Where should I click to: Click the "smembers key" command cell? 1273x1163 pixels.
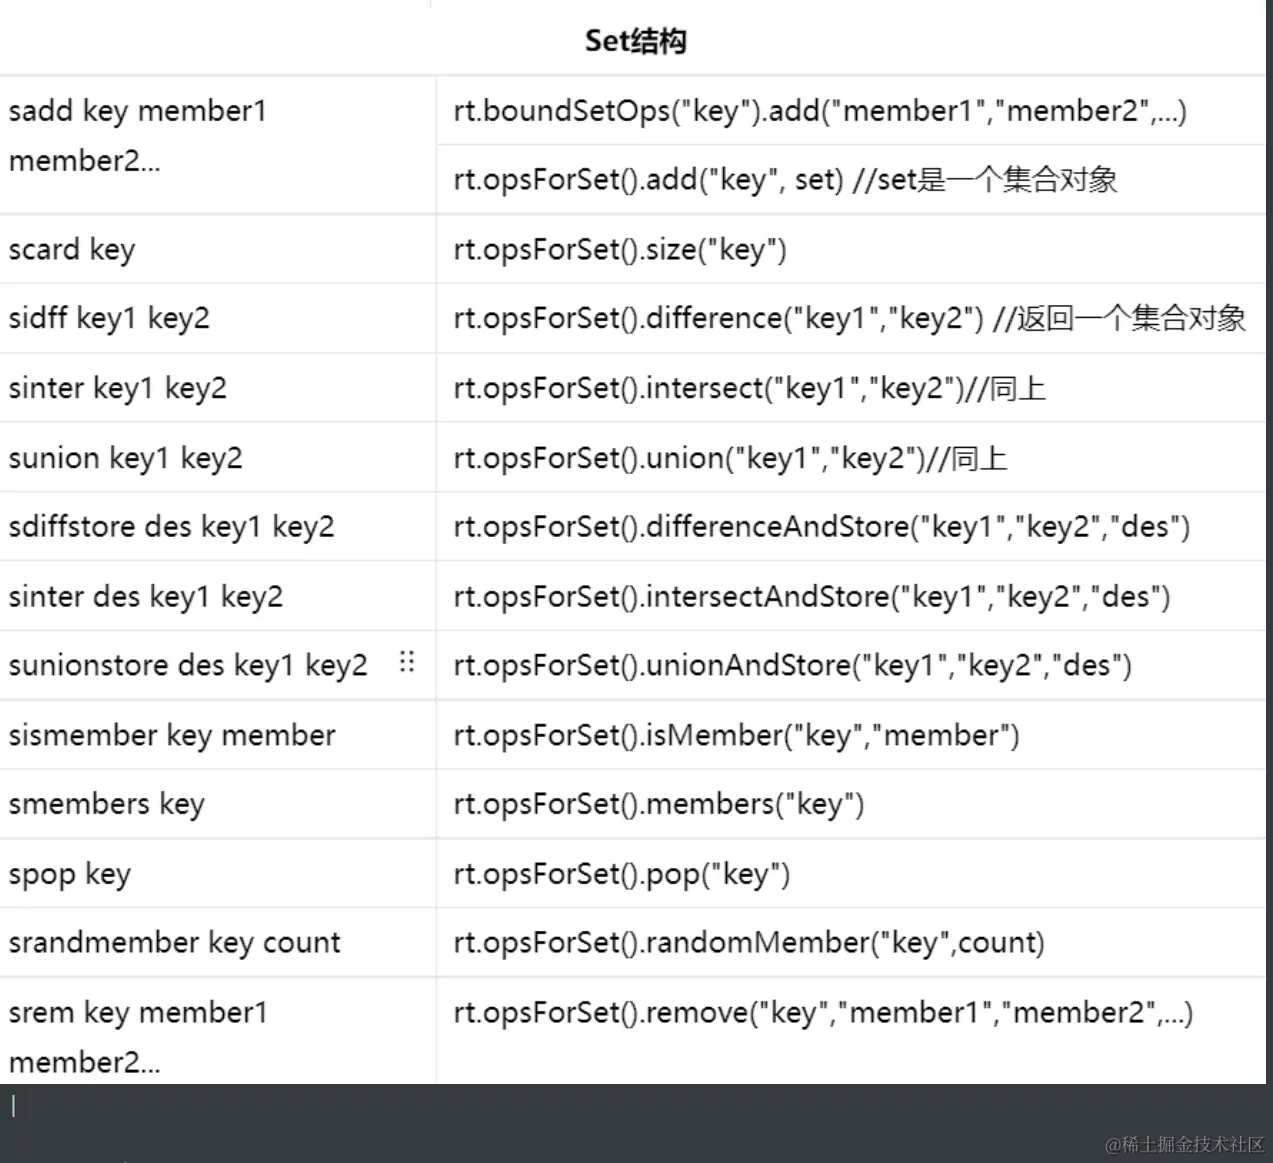[x=107, y=804]
